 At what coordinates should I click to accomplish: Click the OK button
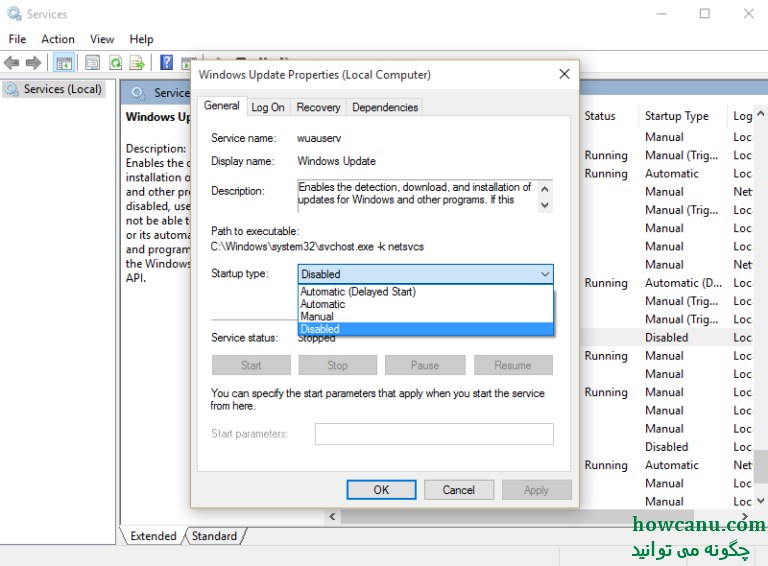[x=381, y=490]
